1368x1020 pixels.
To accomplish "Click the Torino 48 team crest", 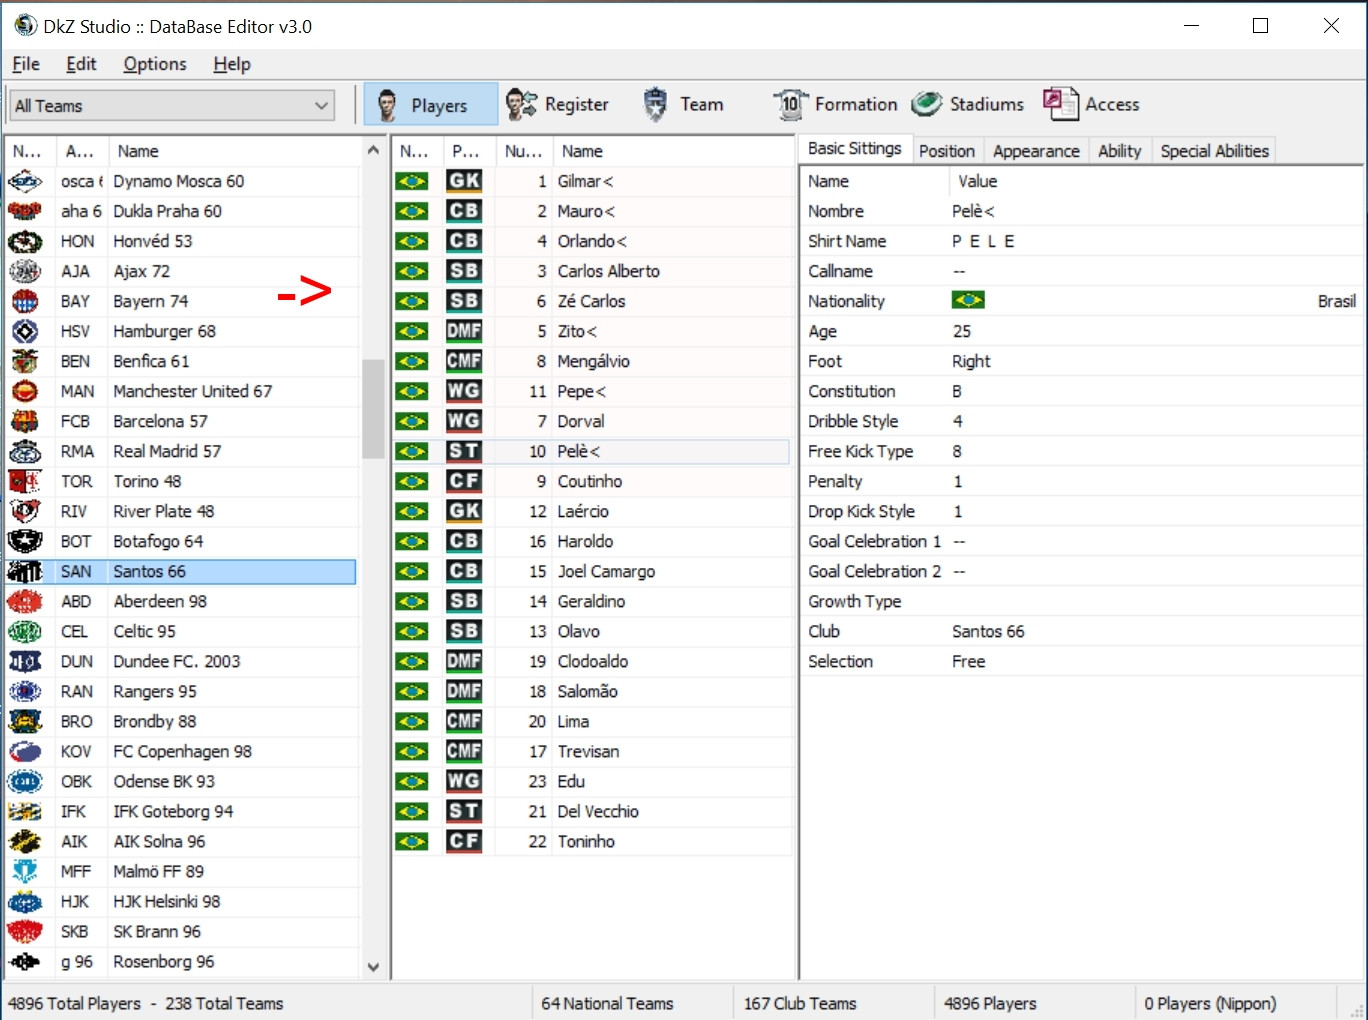I will coord(25,481).
